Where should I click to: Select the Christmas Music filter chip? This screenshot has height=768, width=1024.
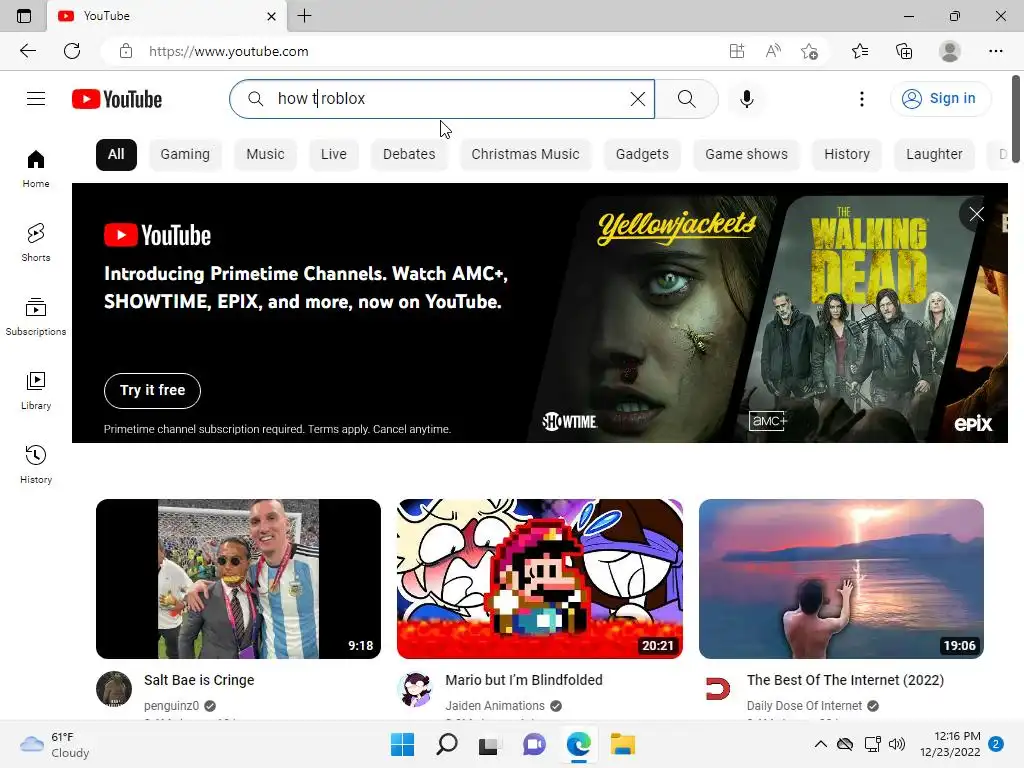coord(525,154)
